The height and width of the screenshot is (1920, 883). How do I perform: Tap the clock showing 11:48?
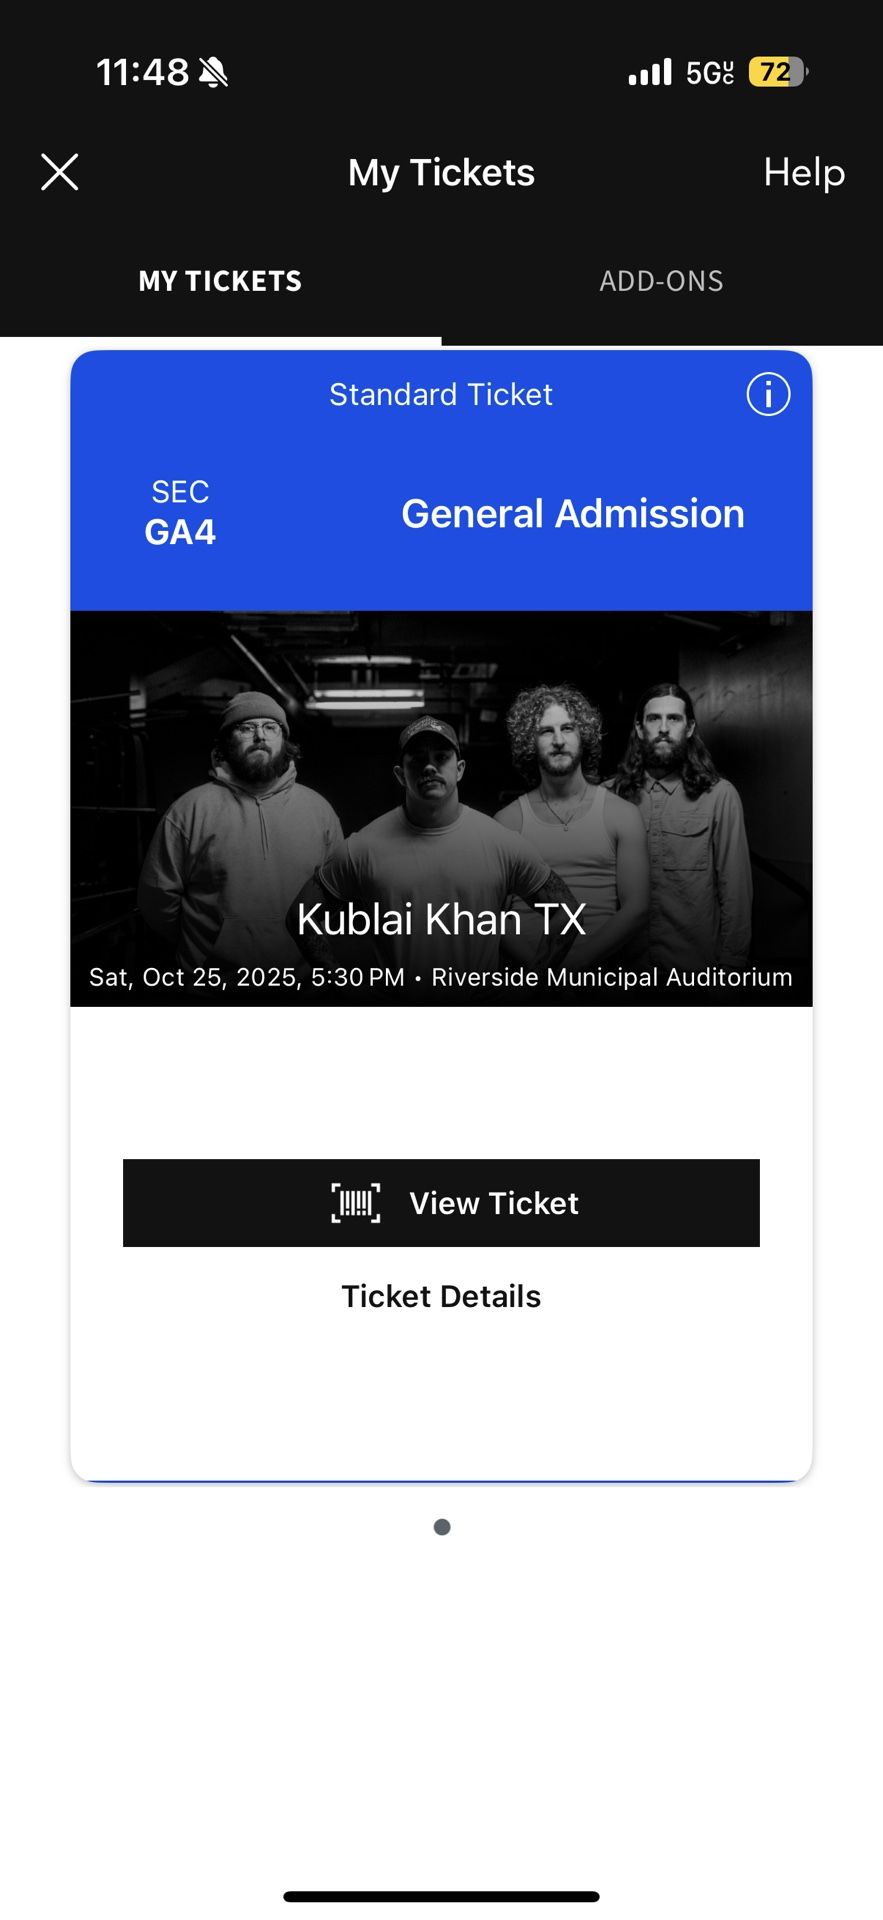click(x=143, y=71)
